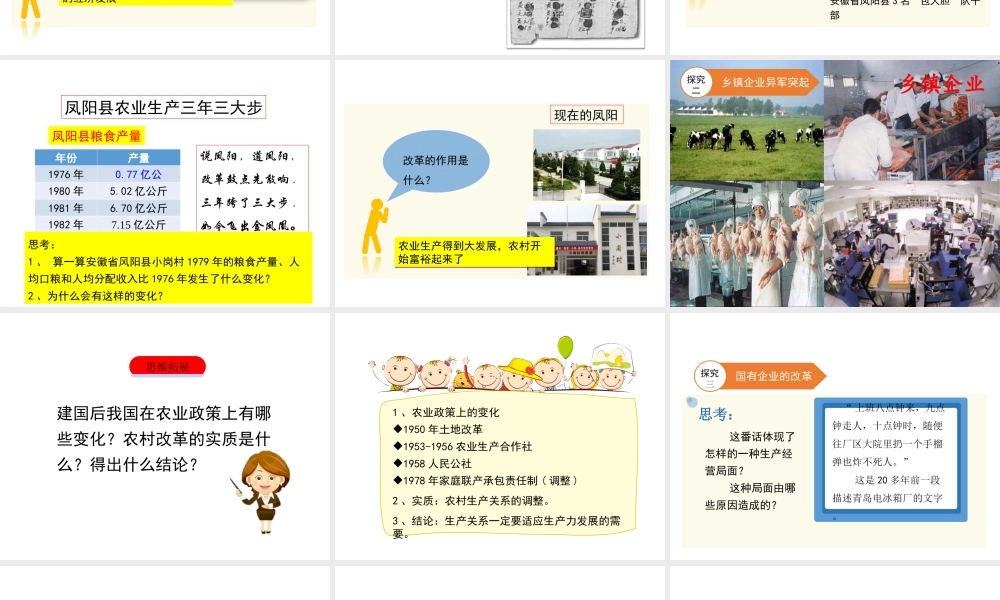Click the 乡镇企业异军突起 orange banner

coord(766,82)
